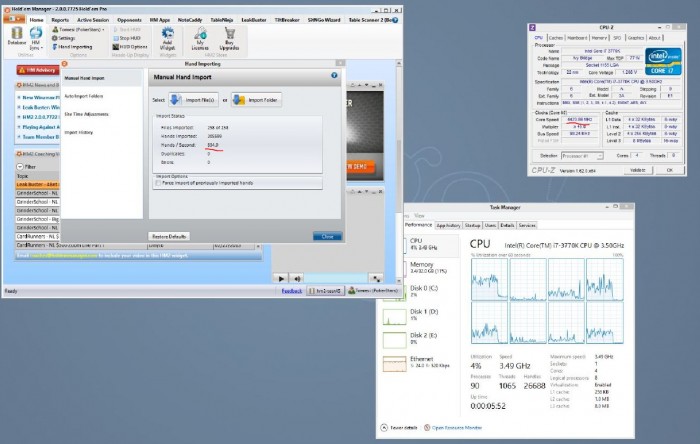Switch to Users tab in Task Manager
The image size is (700, 444).
490,225
